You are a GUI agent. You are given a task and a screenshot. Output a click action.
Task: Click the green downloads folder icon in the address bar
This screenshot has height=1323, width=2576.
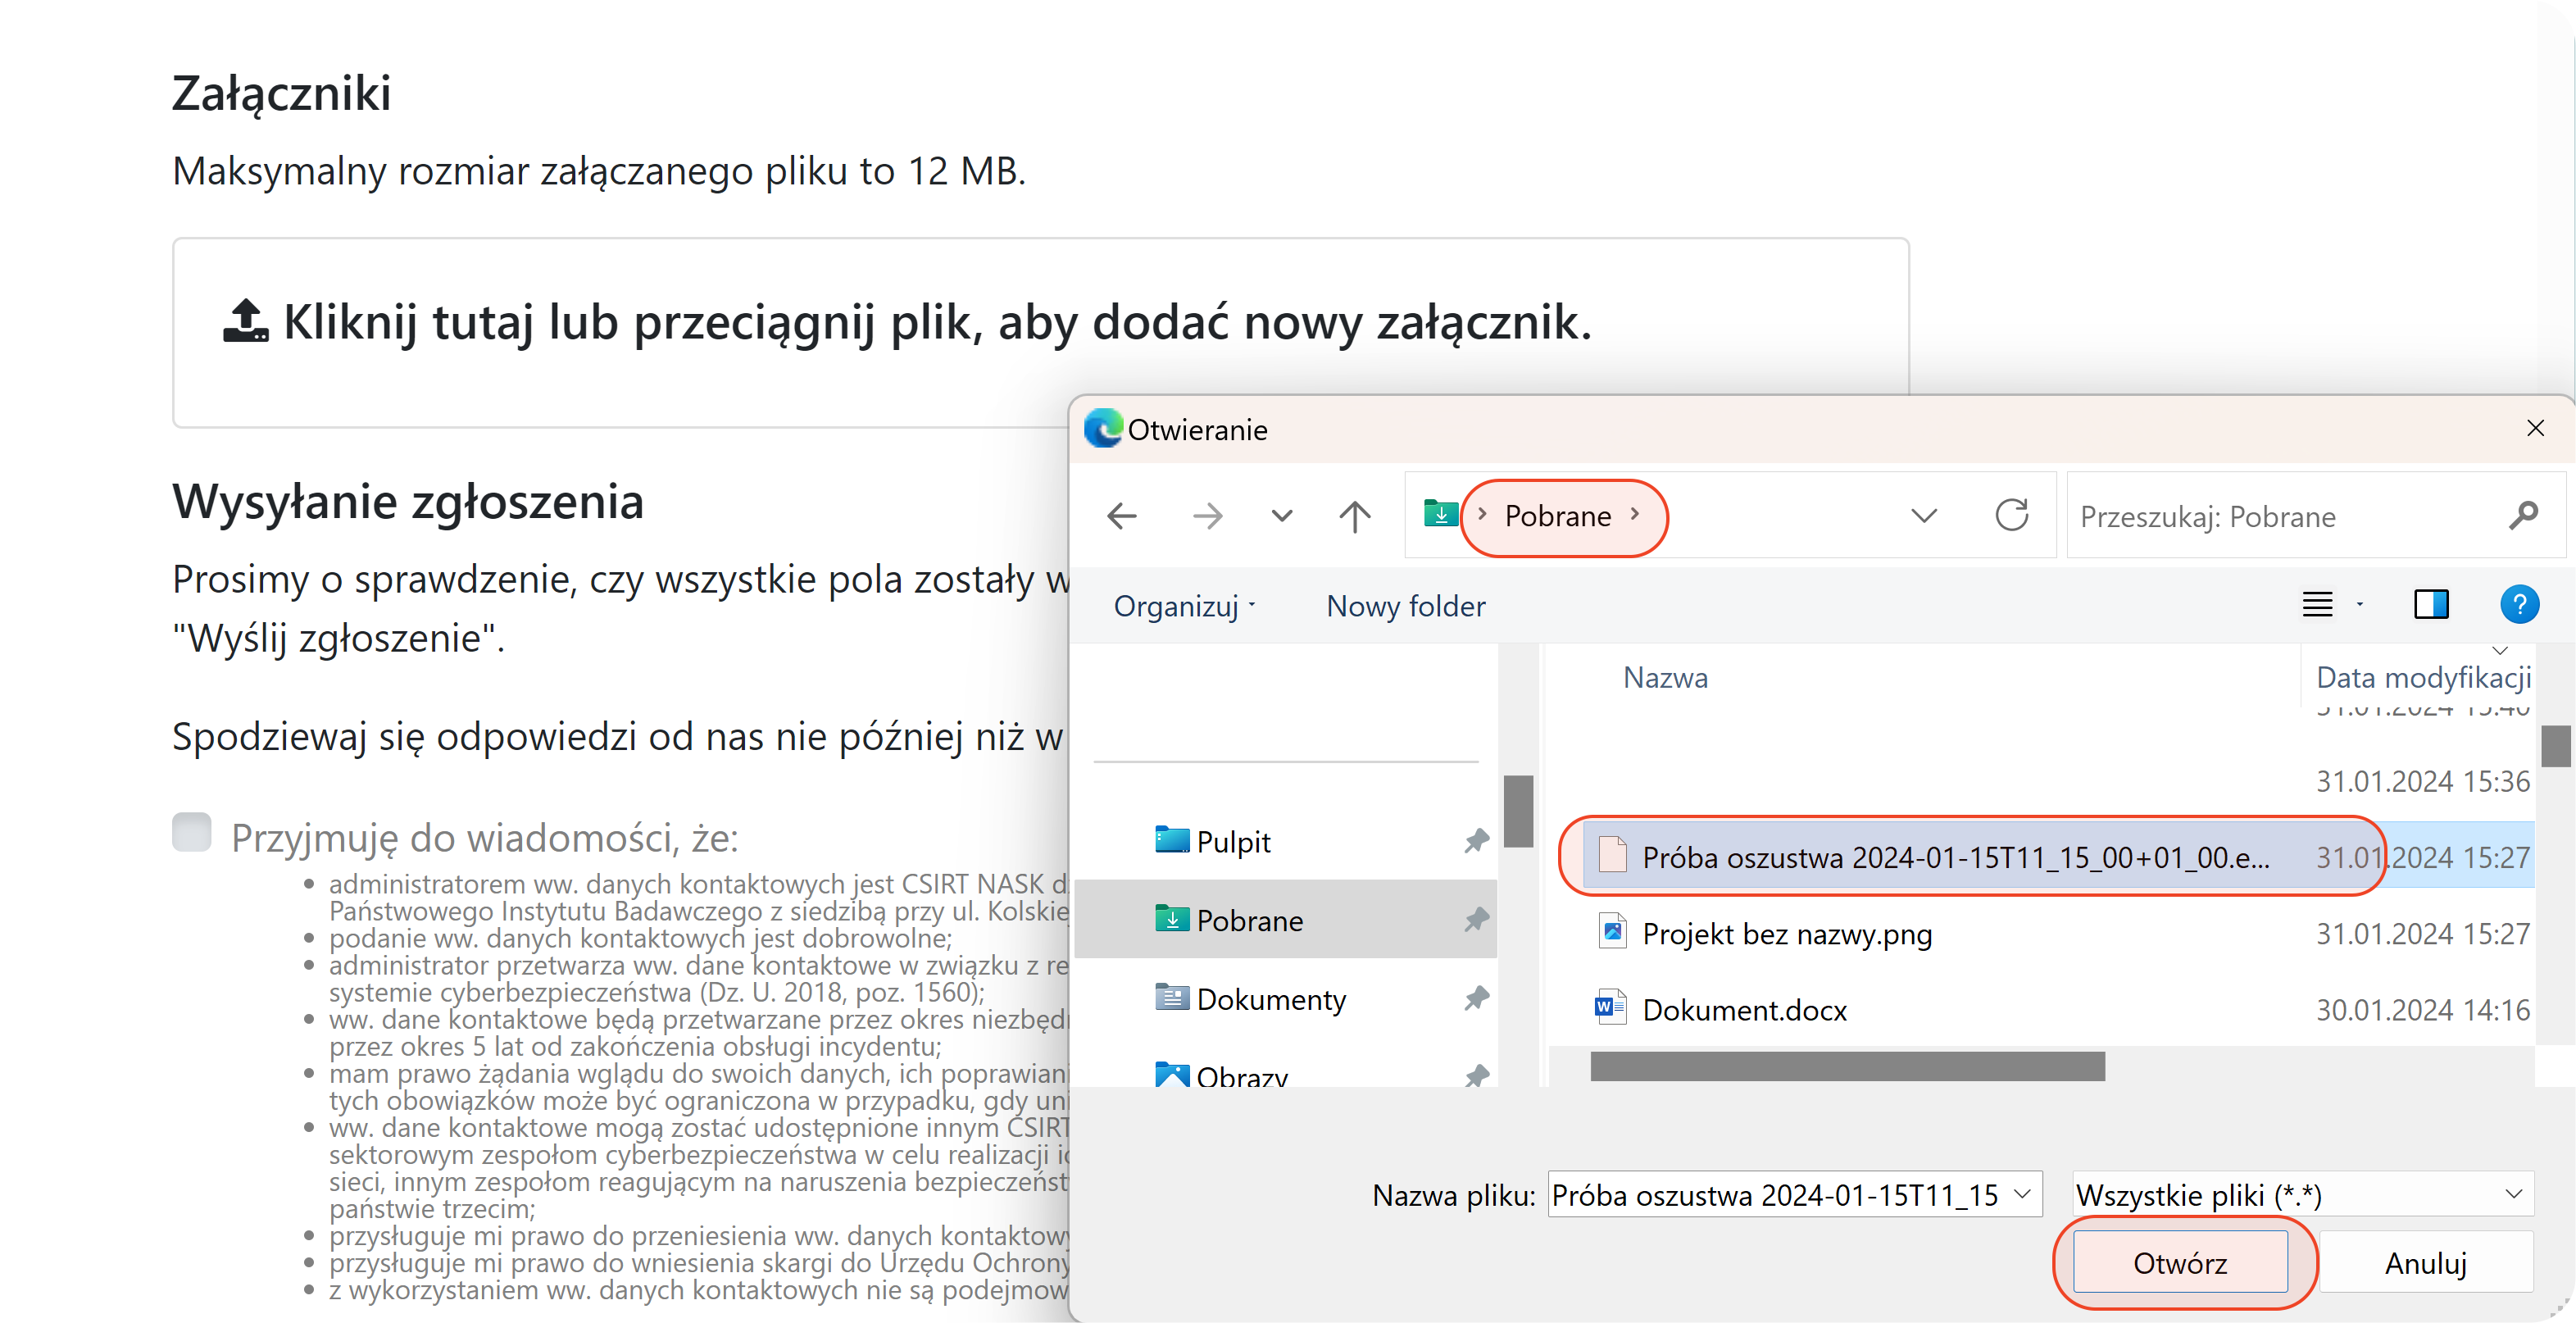(1440, 514)
